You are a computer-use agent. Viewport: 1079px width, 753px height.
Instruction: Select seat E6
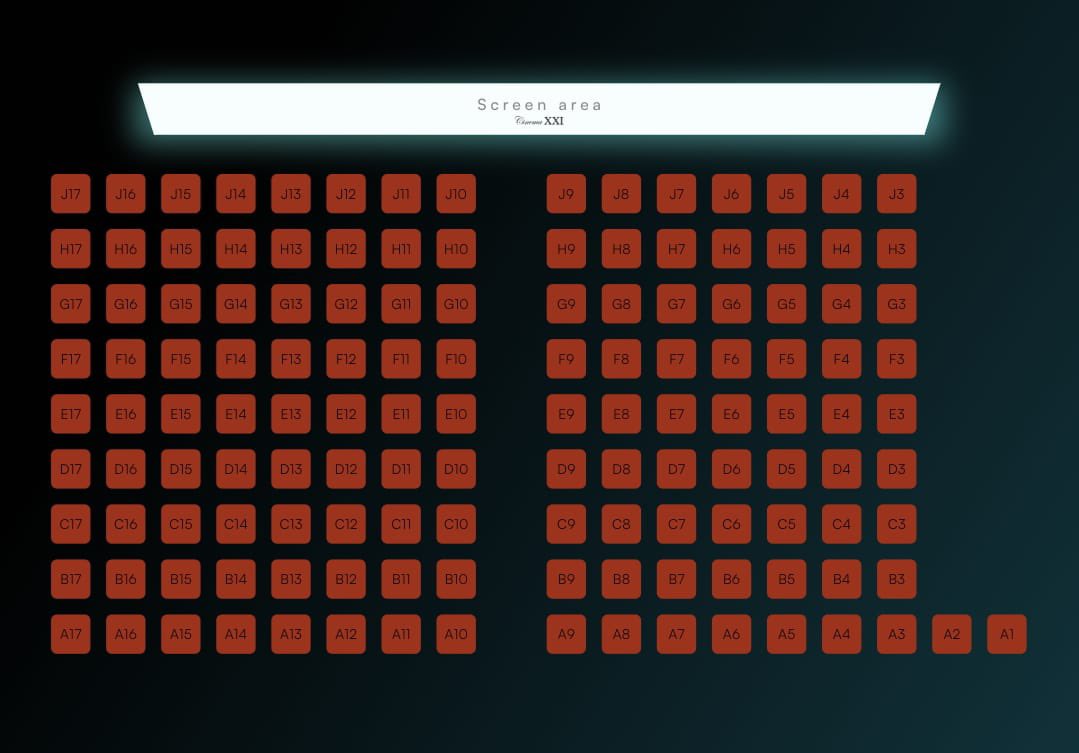pyautogui.click(x=731, y=414)
